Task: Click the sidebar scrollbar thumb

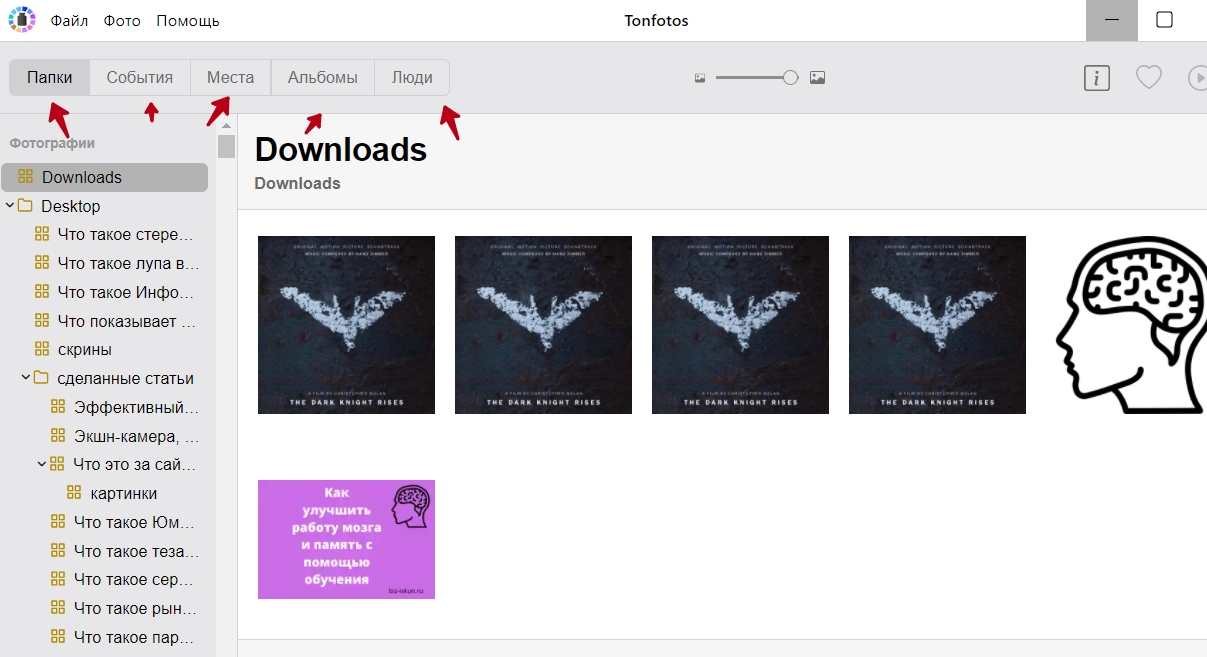Action: tap(226, 147)
